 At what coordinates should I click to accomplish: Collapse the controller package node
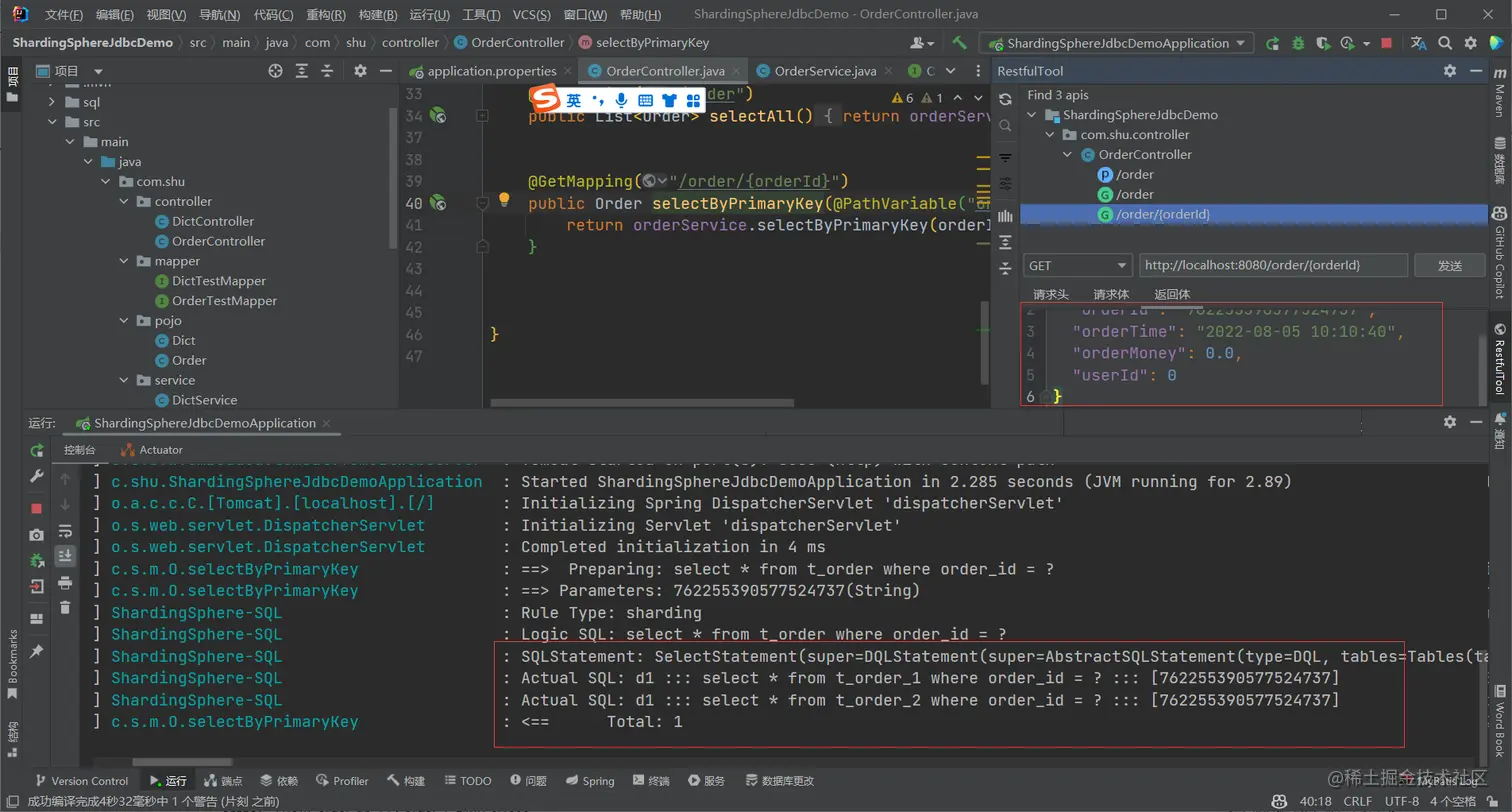pos(126,201)
